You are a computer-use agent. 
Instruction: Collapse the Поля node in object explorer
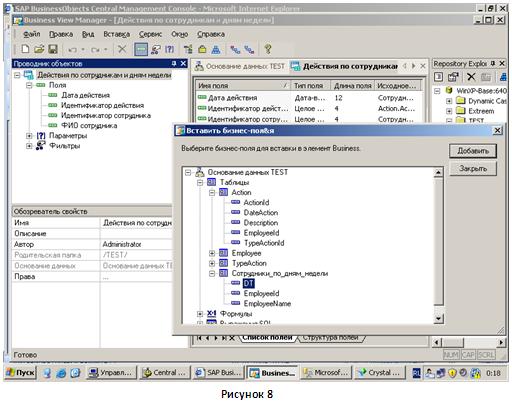click(29, 85)
